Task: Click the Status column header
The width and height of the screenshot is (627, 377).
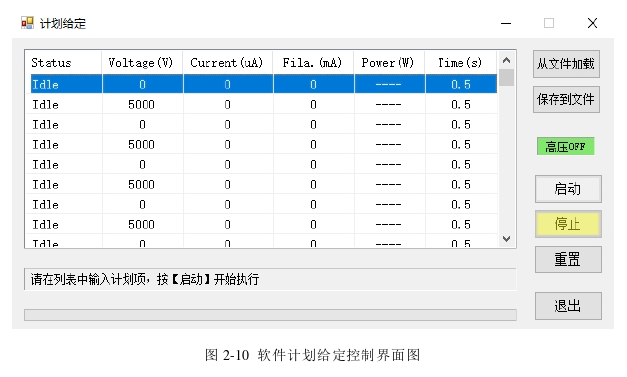Action: (x=64, y=63)
